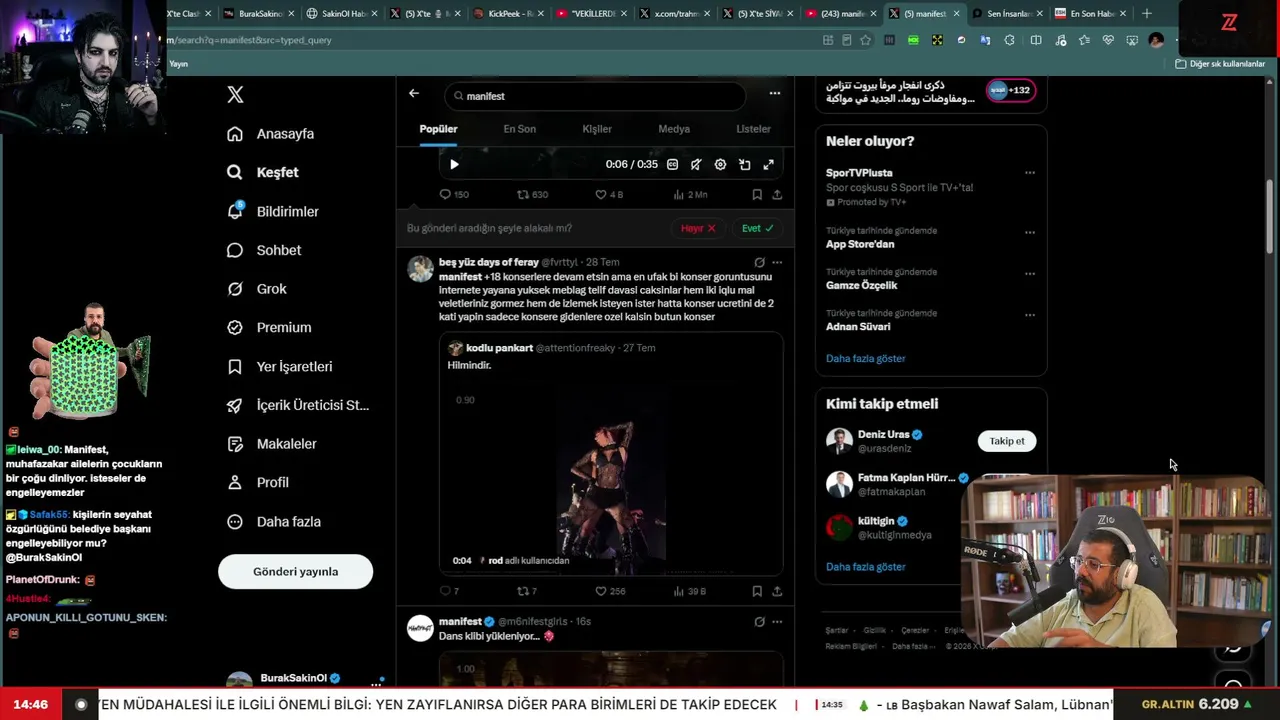View analytics showing 39 B views
This screenshot has width=1280, height=720.
(x=690, y=591)
